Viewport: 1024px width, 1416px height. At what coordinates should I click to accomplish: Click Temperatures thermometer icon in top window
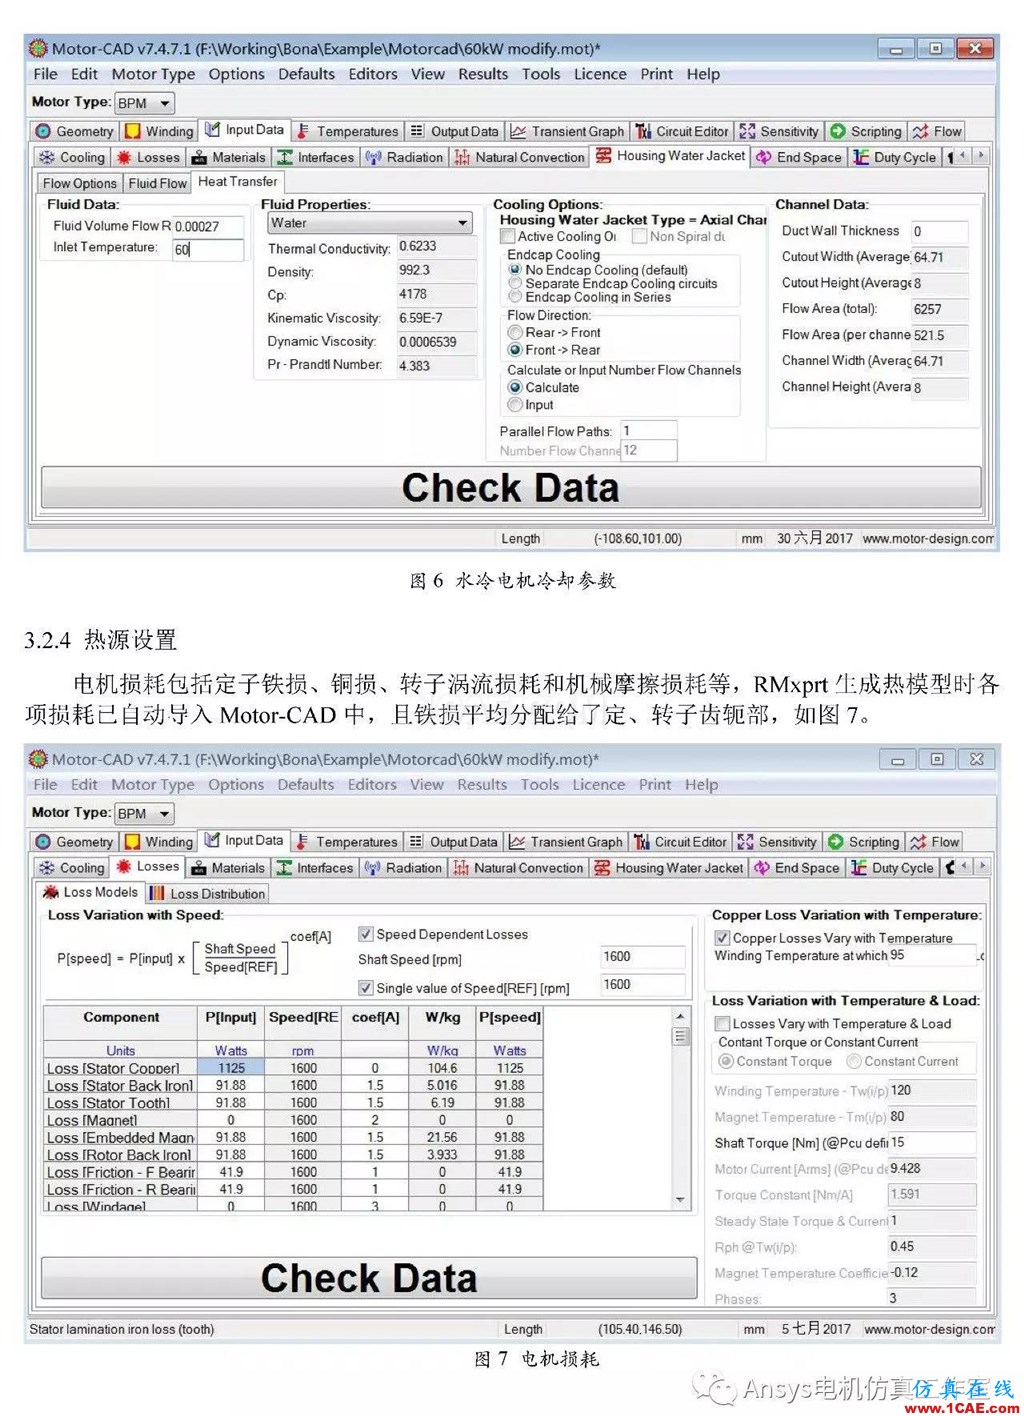tap(303, 131)
